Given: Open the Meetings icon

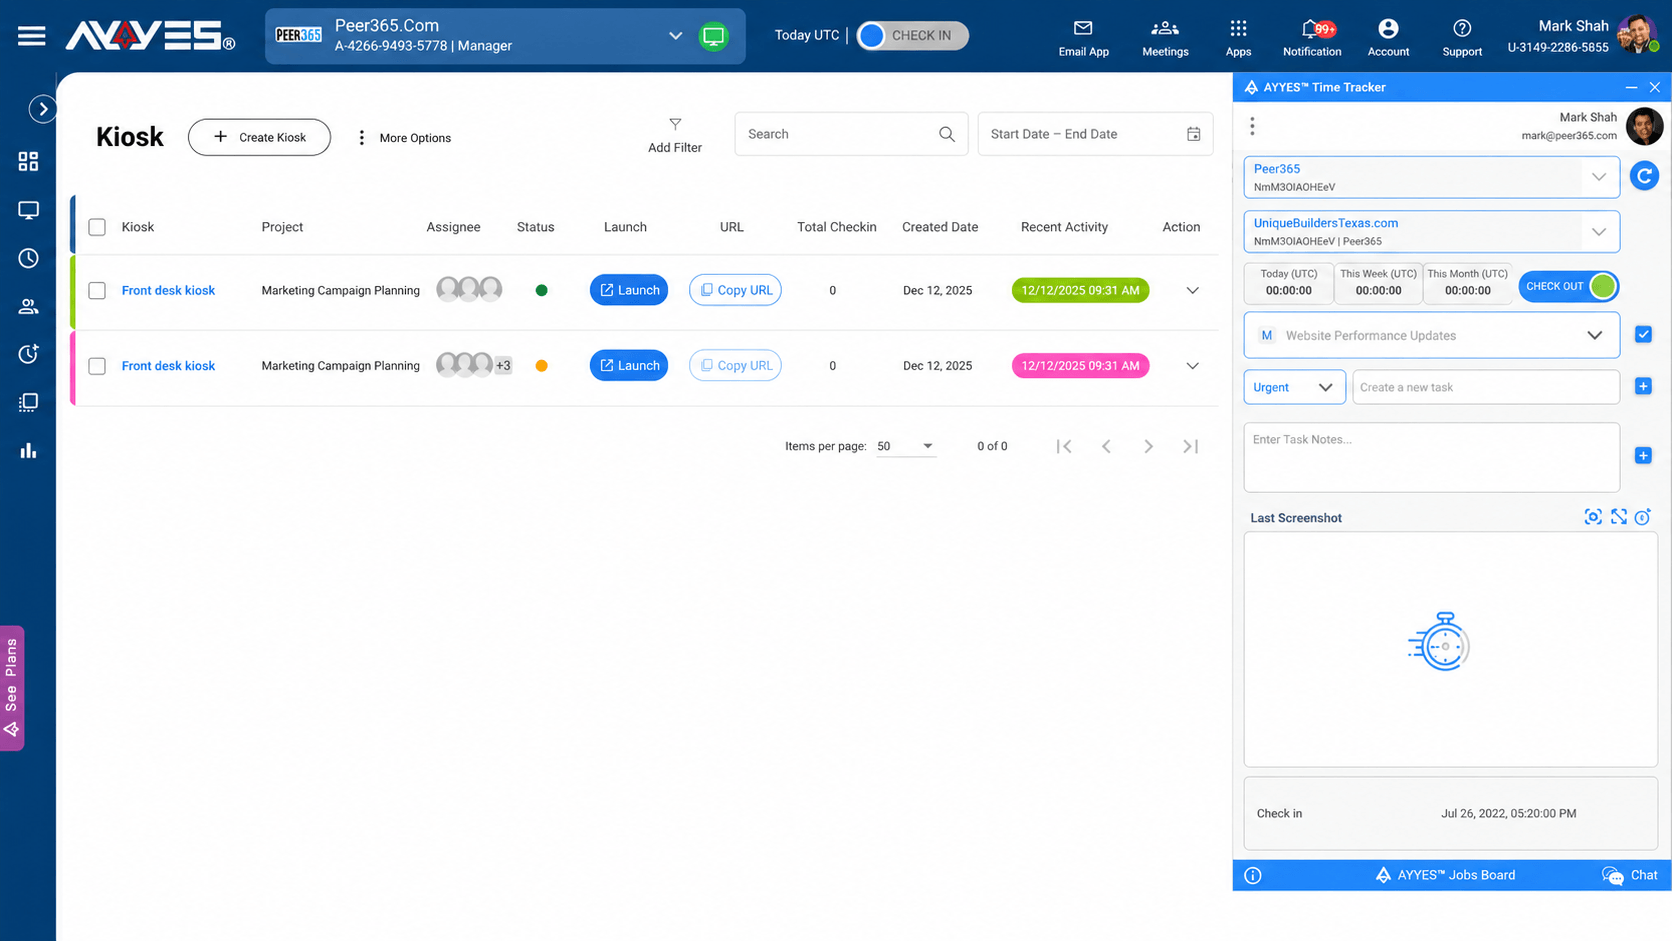Looking at the screenshot, I should click(x=1165, y=28).
